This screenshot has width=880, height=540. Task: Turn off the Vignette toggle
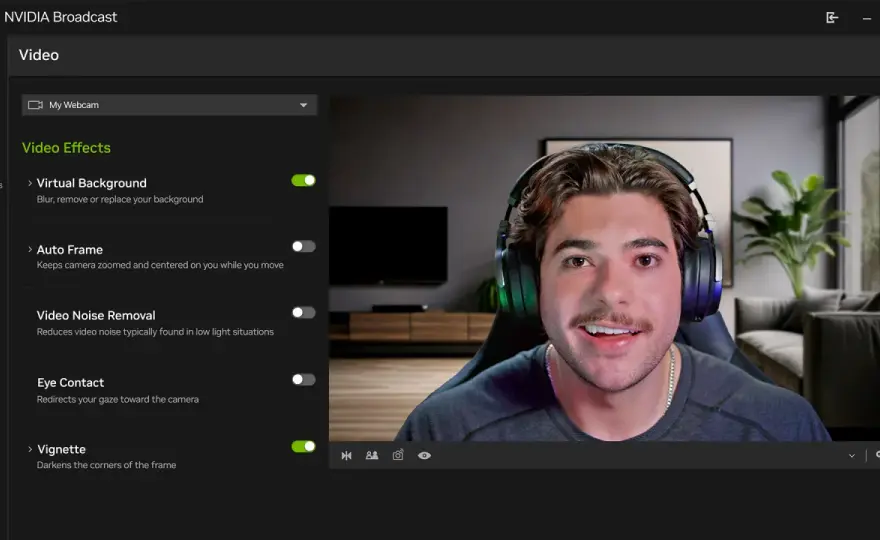[303, 446]
